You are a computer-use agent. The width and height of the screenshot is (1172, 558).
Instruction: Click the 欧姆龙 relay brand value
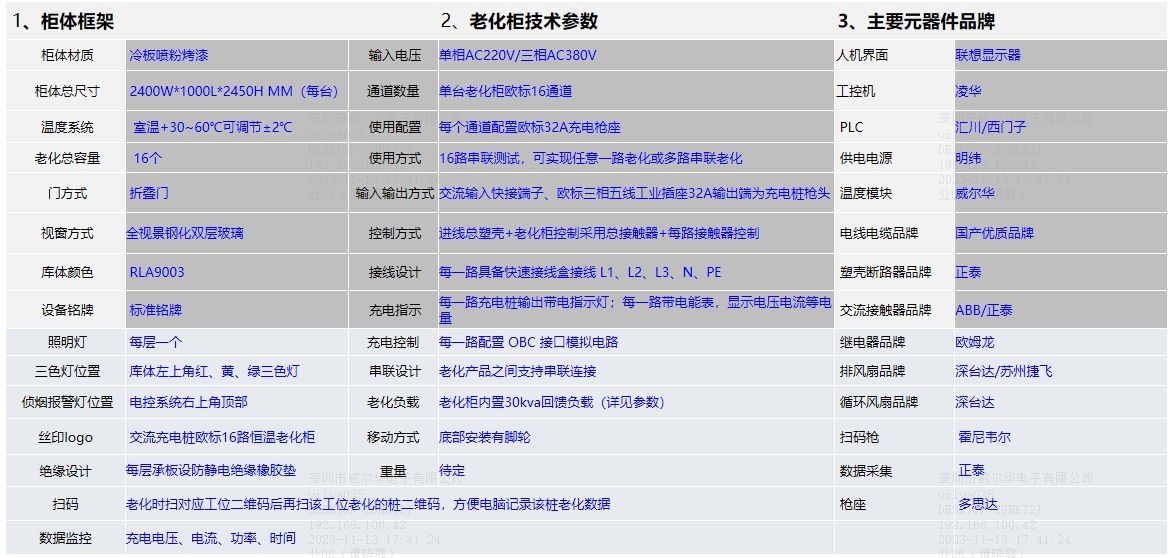pyautogui.click(x=975, y=342)
